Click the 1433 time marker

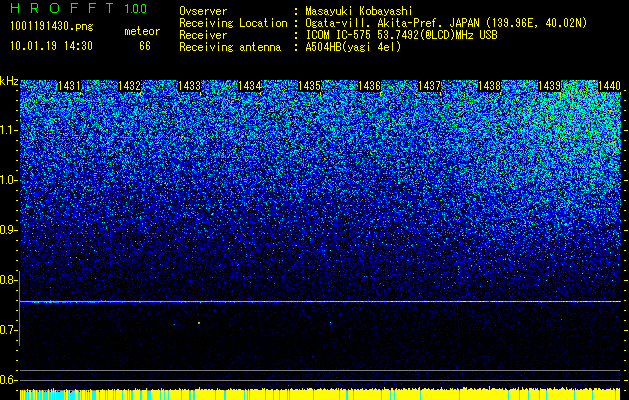point(189,86)
